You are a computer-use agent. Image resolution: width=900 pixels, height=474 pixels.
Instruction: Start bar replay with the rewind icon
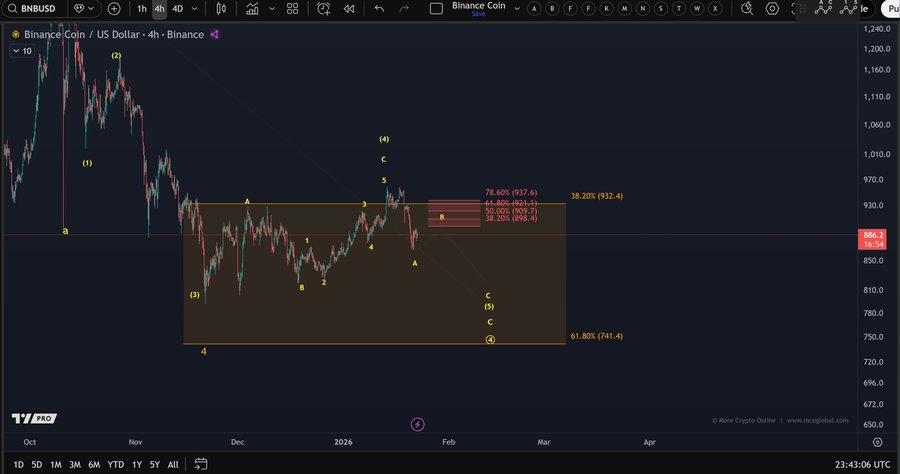349,8
